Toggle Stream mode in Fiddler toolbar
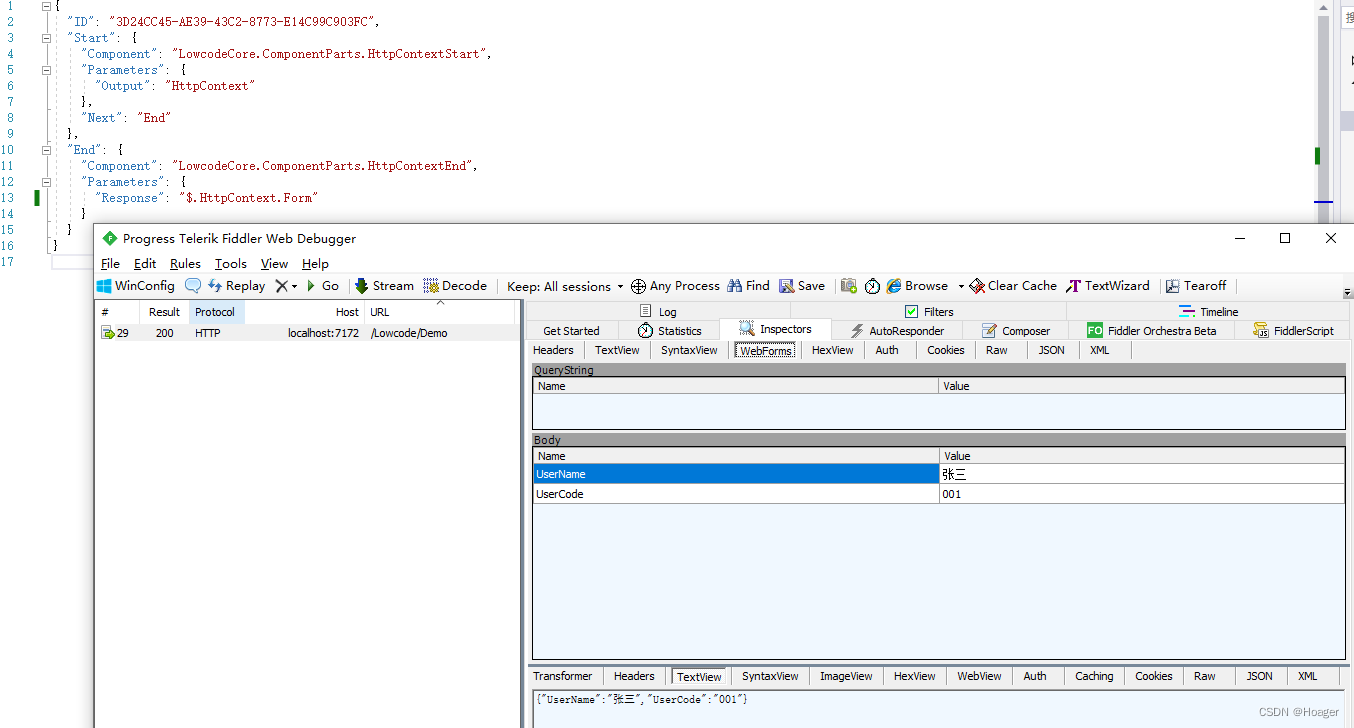The height and width of the screenshot is (728, 1354). 384,286
